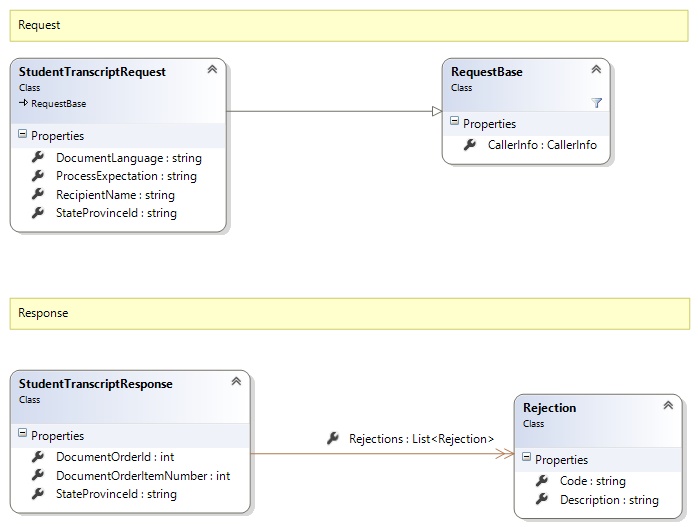Image resolution: width=698 pixels, height=527 pixels.
Task: Collapse Properties section in StudentTranscriptRequest
Action: click(22, 135)
